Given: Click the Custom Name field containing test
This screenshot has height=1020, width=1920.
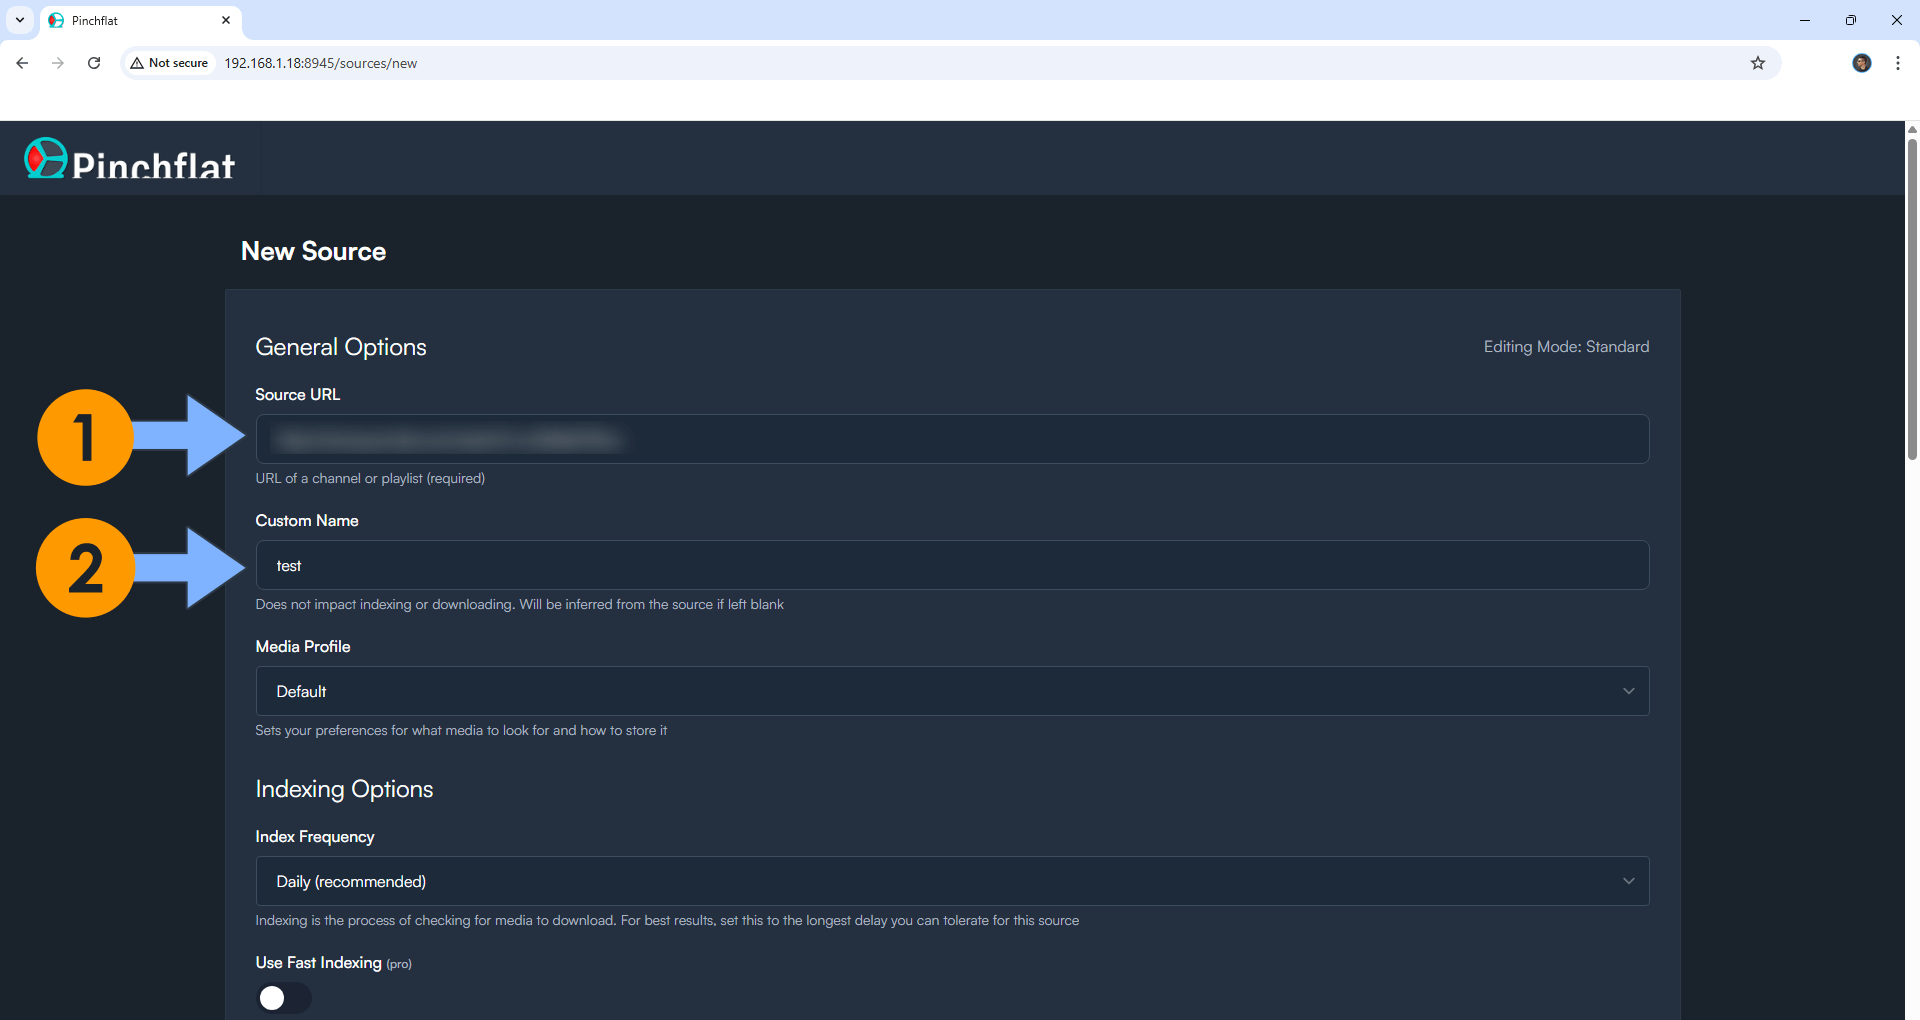Looking at the screenshot, I should pyautogui.click(x=952, y=565).
